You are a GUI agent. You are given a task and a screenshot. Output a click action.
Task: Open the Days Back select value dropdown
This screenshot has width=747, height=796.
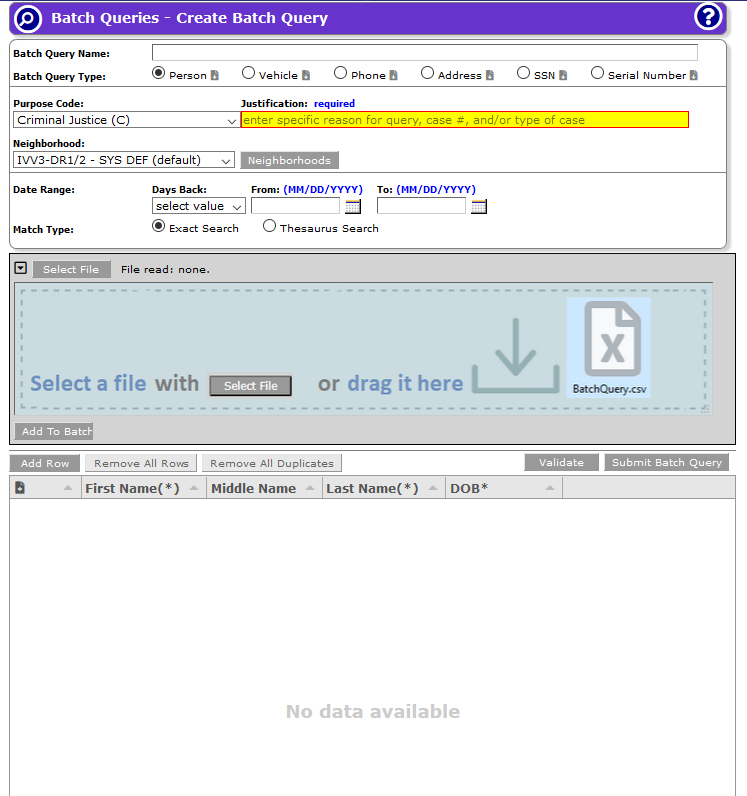pos(199,206)
